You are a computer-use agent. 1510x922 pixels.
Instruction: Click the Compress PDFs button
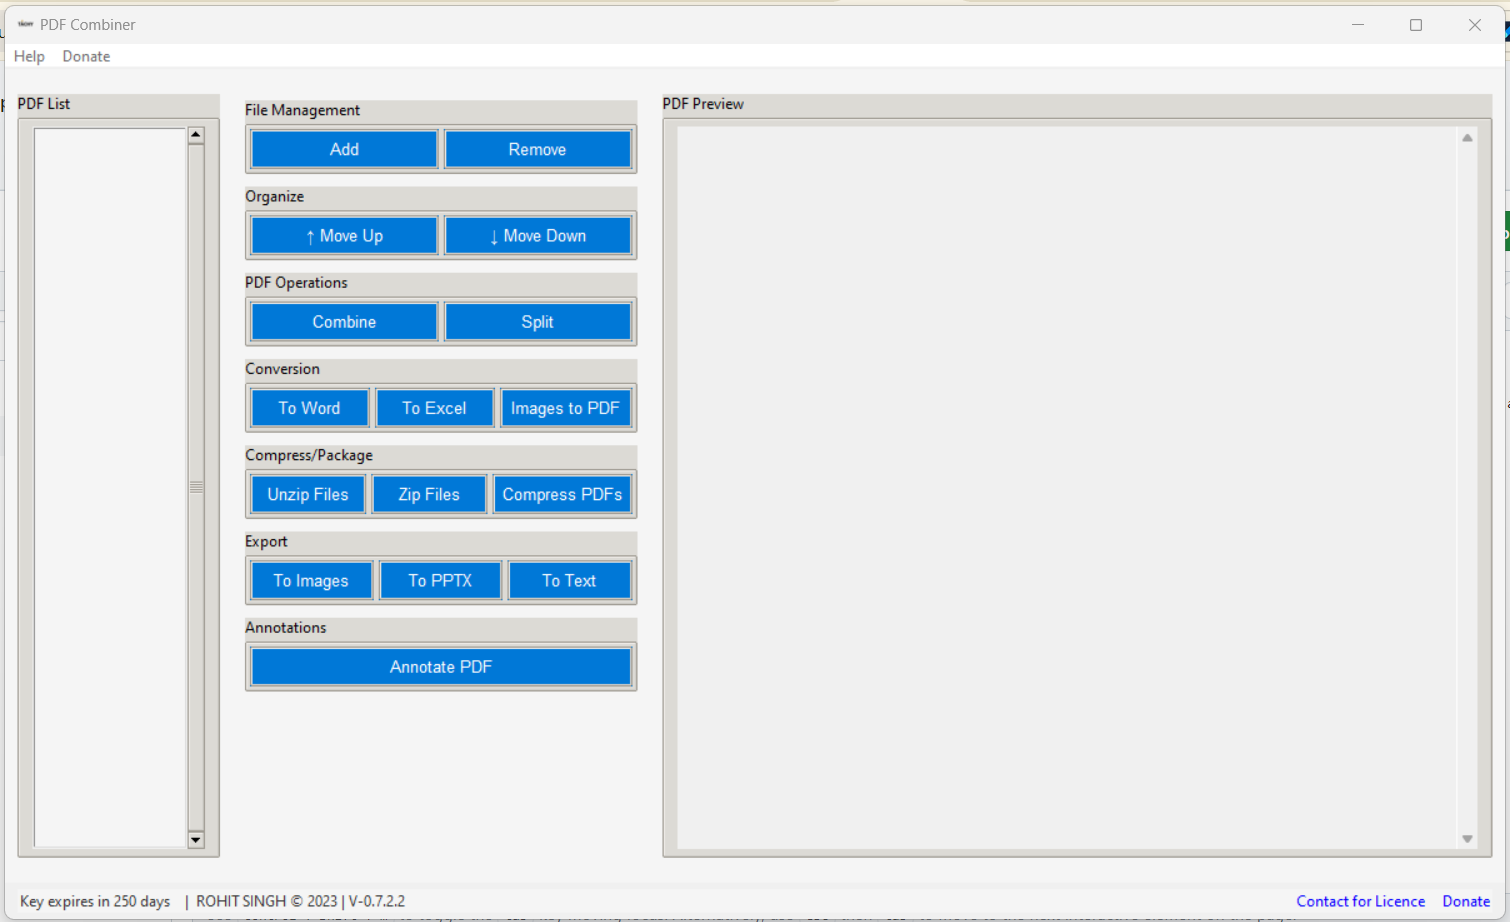[x=562, y=494]
